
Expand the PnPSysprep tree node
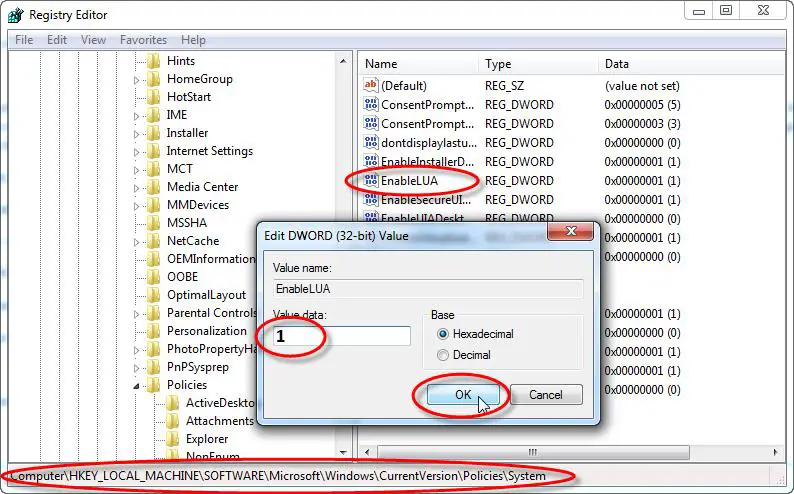click(x=136, y=368)
